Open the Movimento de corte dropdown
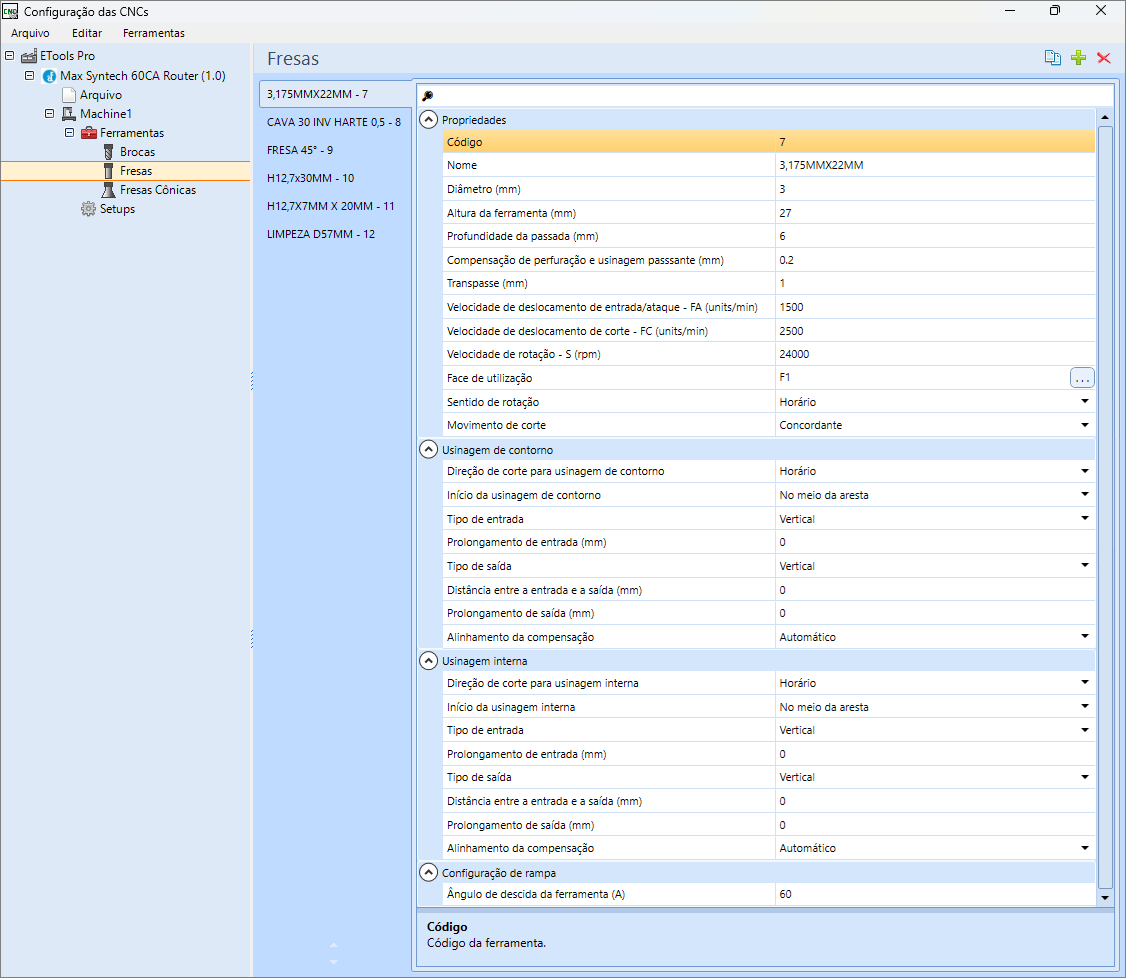 click(1084, 425)
